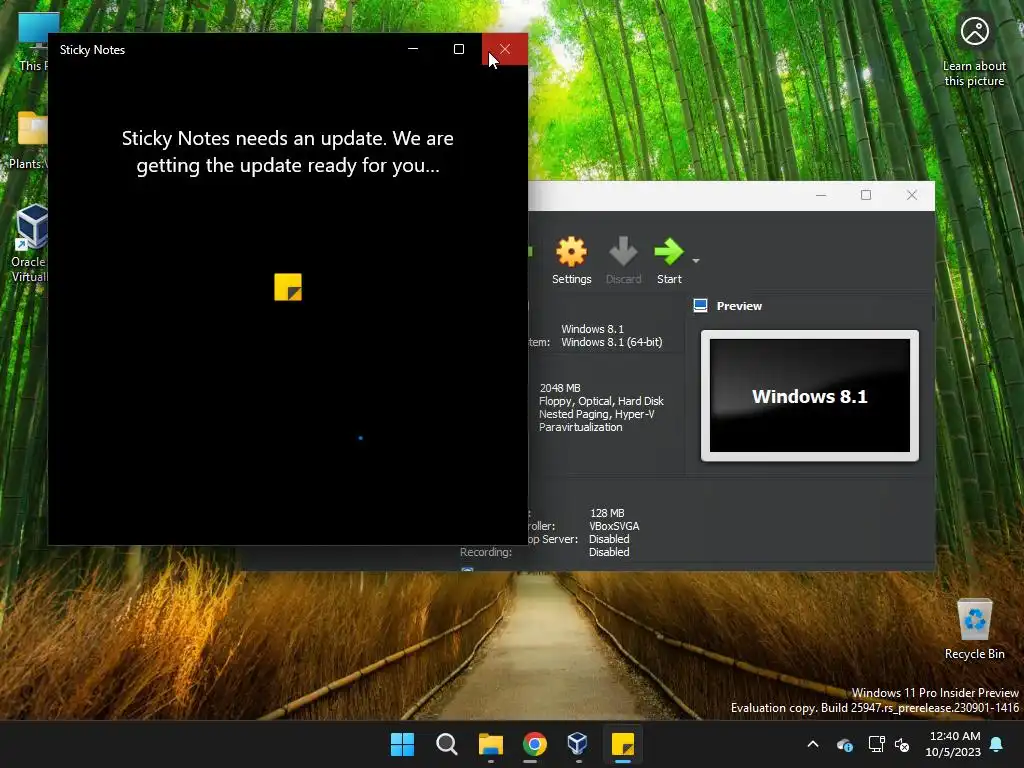Click the '128 MB' video memory value
The width and height of the screenshot is (1024, 768).
607,513
